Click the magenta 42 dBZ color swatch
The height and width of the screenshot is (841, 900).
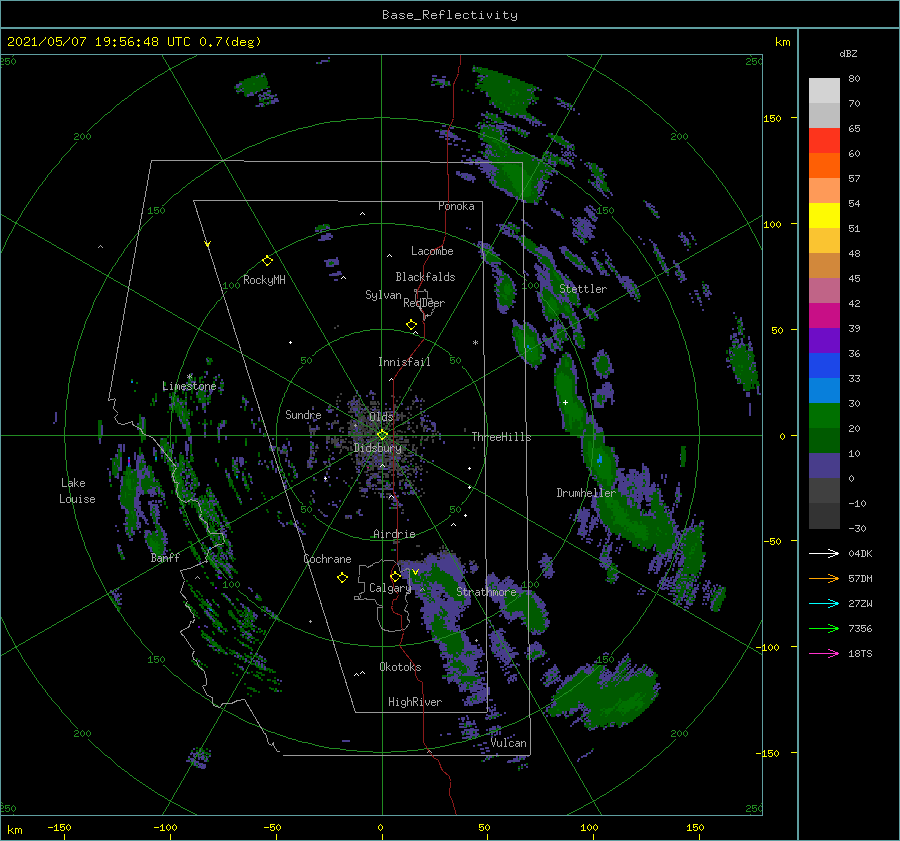click(824, 315)
